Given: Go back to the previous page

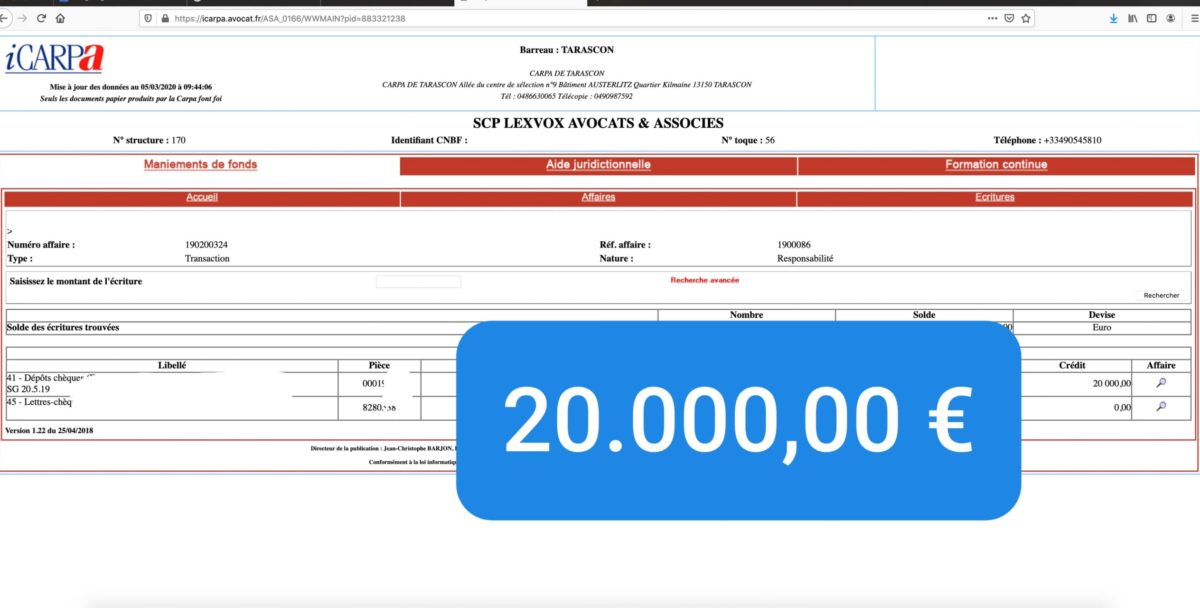Looking at the screenshot, I should (x=4, y=18).
